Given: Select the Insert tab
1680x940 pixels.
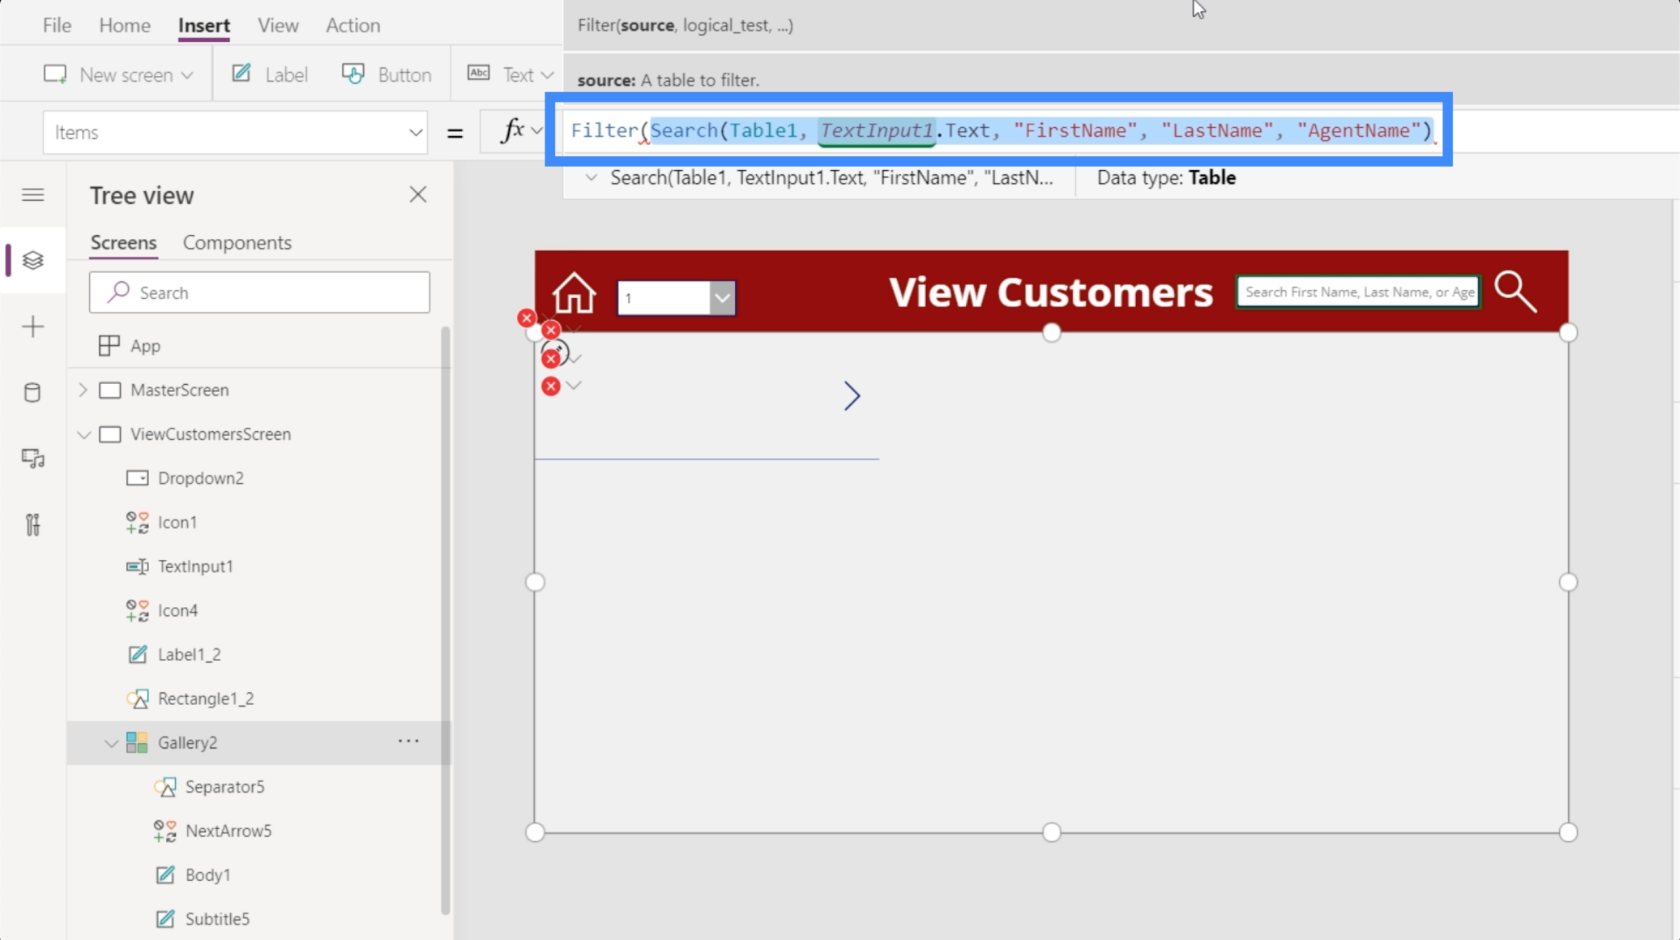Looking at the screenshot, I should click(204, 25).
